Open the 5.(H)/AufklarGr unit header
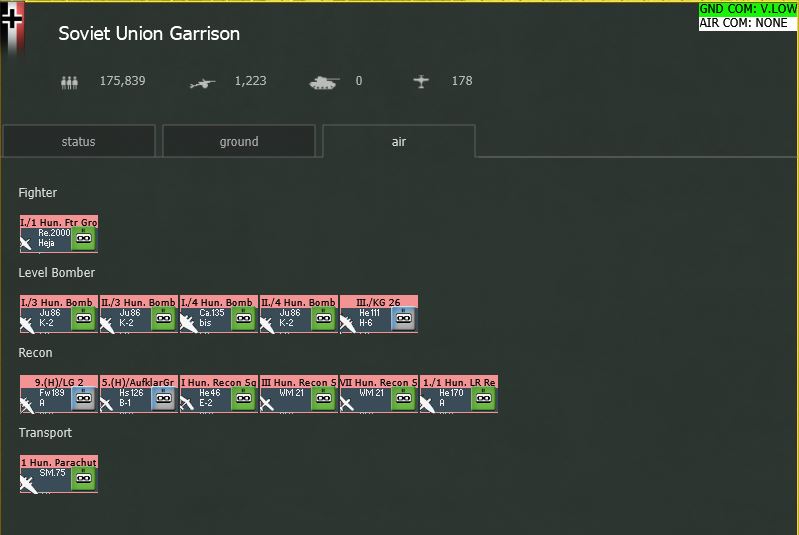Image resolution: width=799 pixels, height=535 pixels. pos(139,382)
